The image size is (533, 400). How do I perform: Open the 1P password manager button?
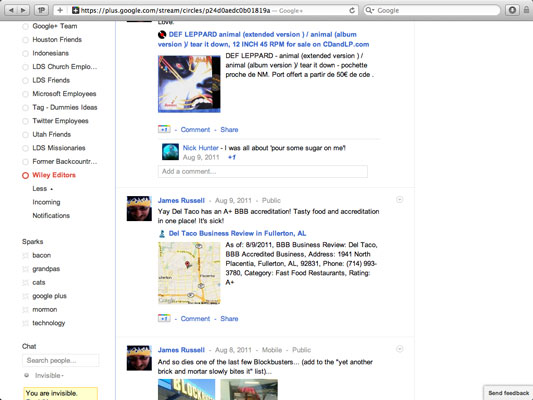pos(41,10)
